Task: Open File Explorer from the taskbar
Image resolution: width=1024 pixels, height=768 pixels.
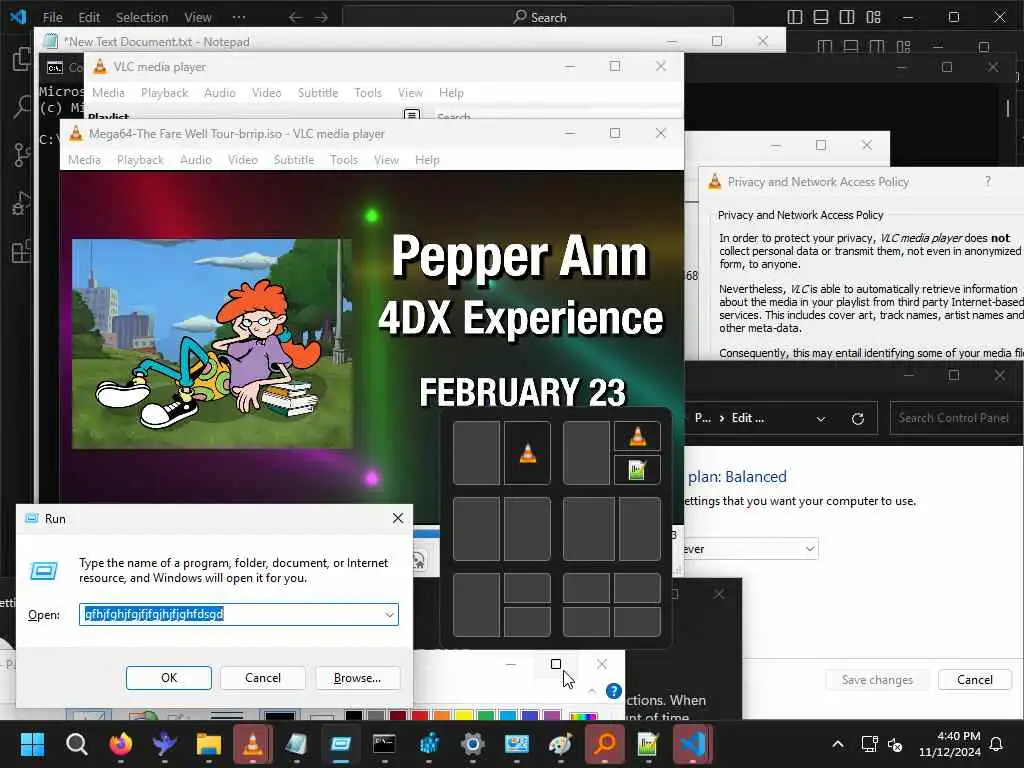Action: 208,744
